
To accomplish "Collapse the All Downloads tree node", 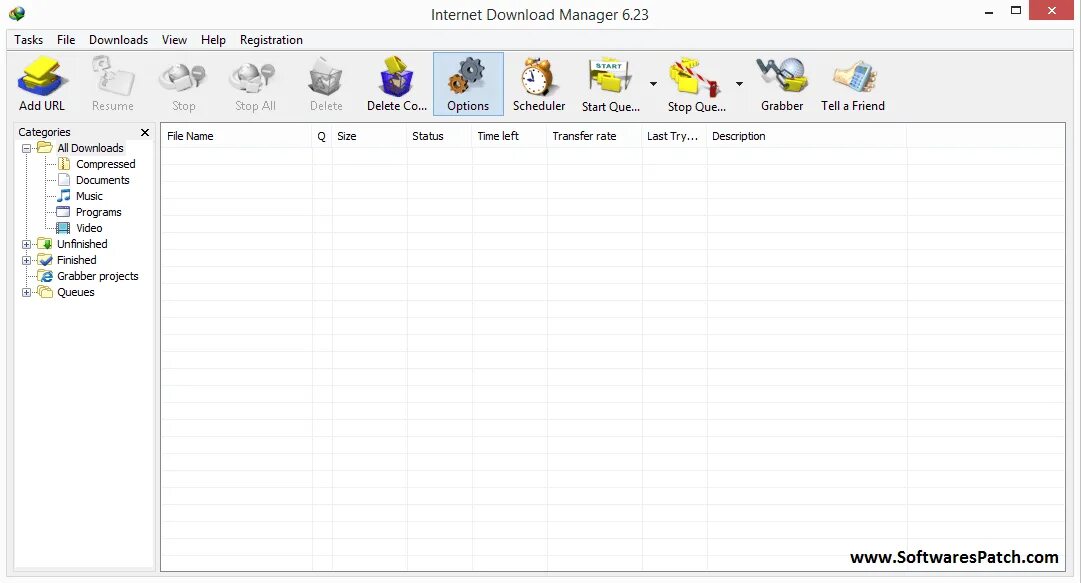I will click(x=26, y=148).
